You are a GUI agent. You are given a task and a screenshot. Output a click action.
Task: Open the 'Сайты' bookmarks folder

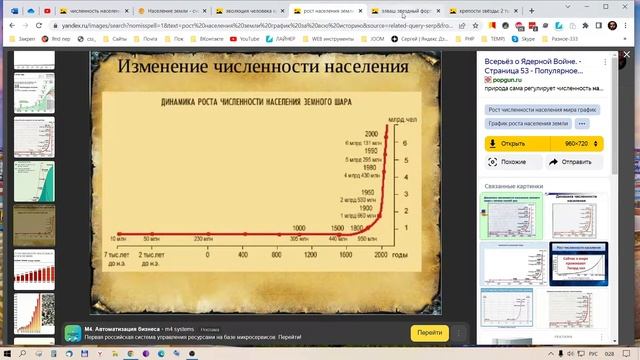click(x=115, y=39)
